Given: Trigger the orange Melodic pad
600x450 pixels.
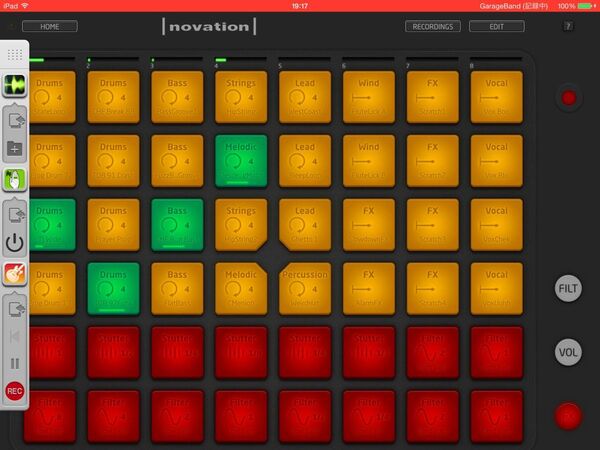Looking at the screenshot, I should point(241,289).
